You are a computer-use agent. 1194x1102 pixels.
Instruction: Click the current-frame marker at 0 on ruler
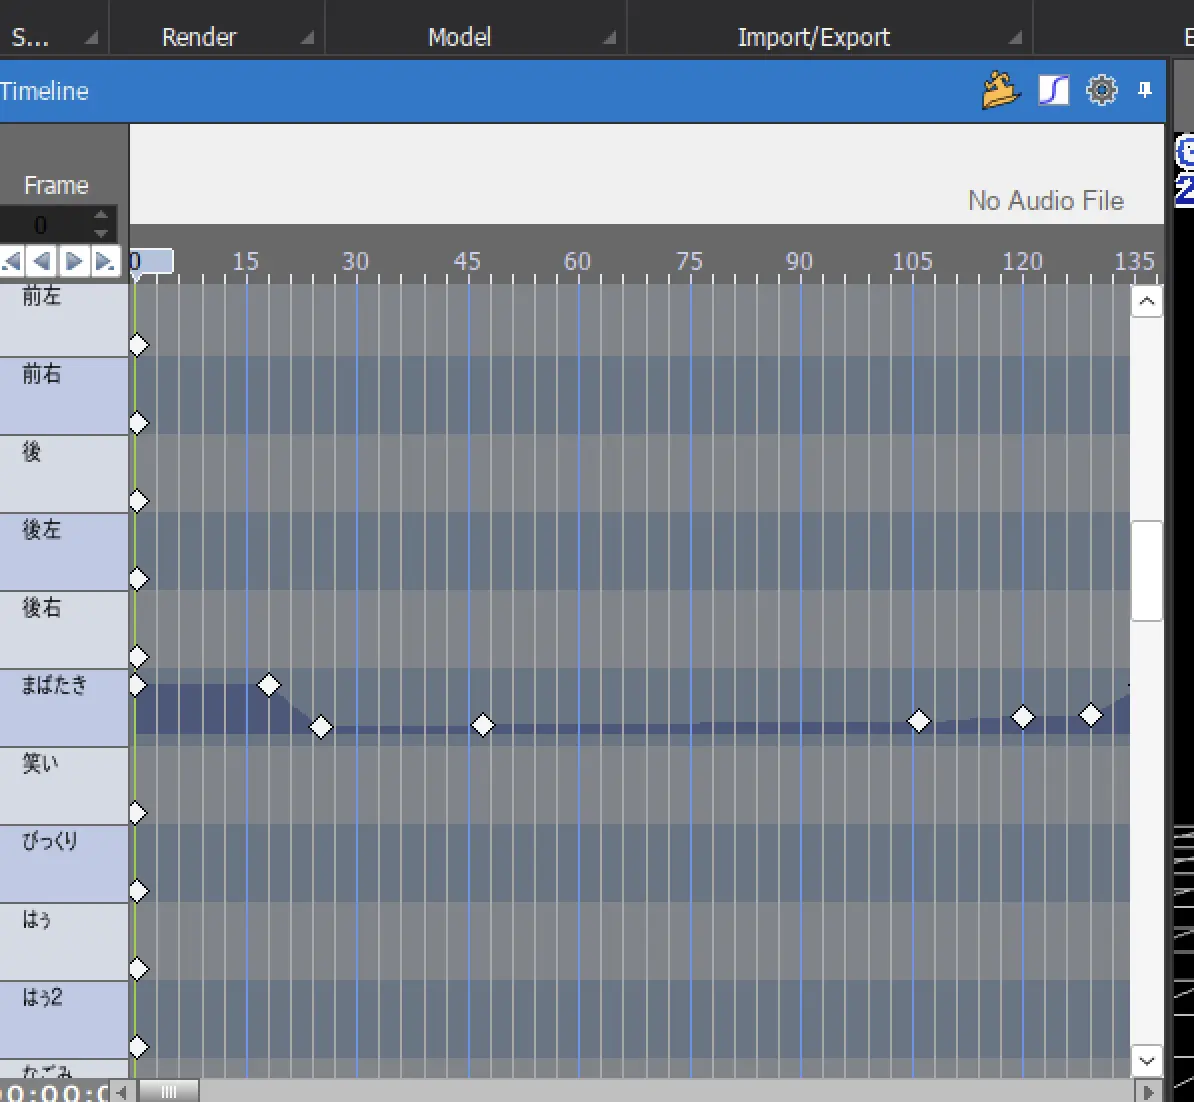(x=152, y=261)
